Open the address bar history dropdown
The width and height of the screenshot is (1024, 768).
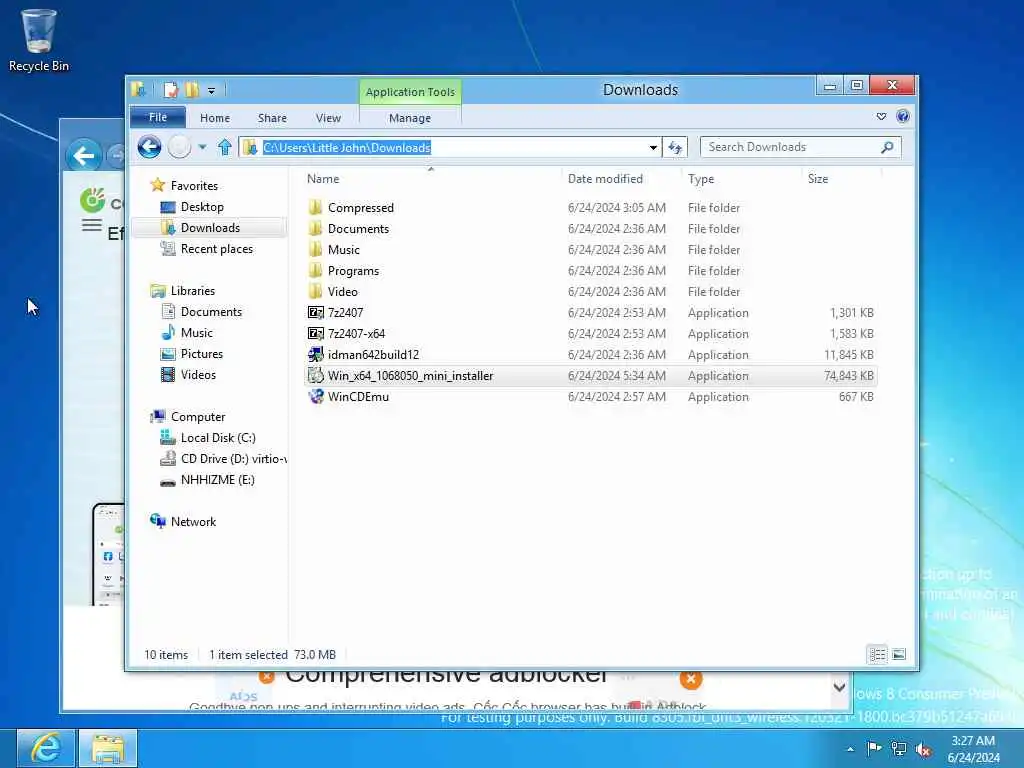pos(653,148)
